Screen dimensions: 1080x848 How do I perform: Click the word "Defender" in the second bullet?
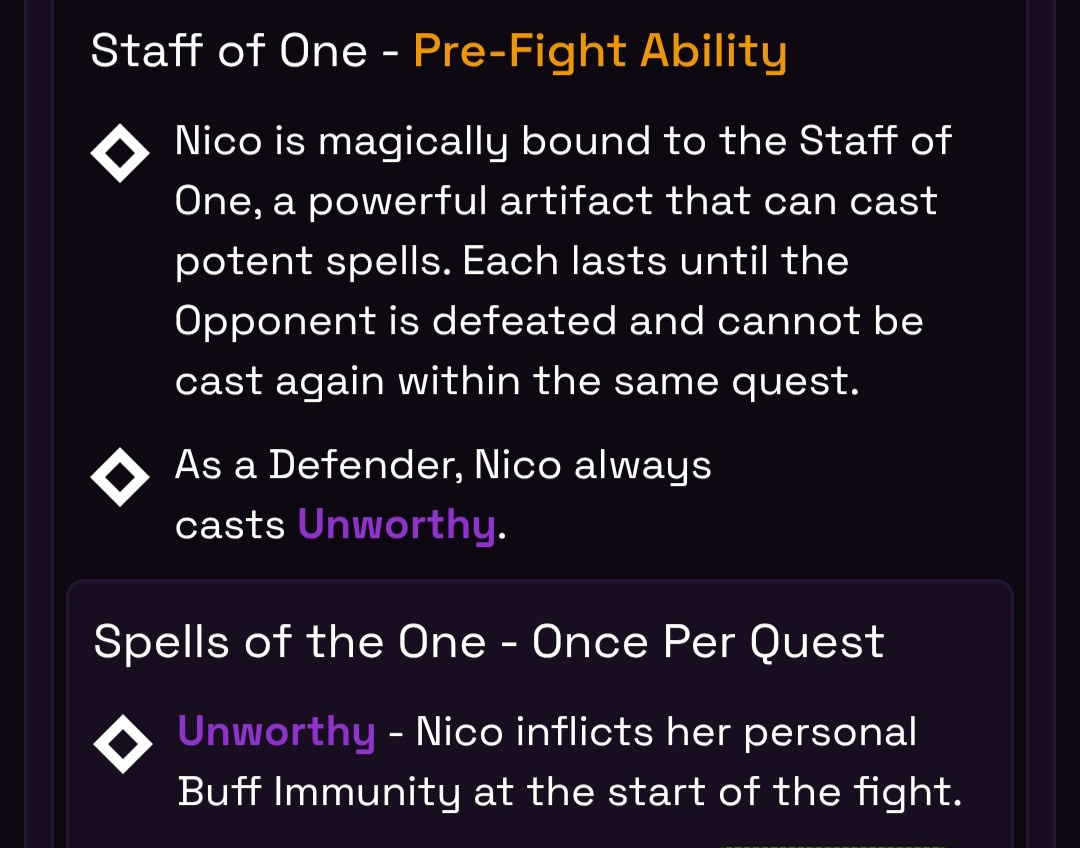pyautogui.click(x=366, y=465)
